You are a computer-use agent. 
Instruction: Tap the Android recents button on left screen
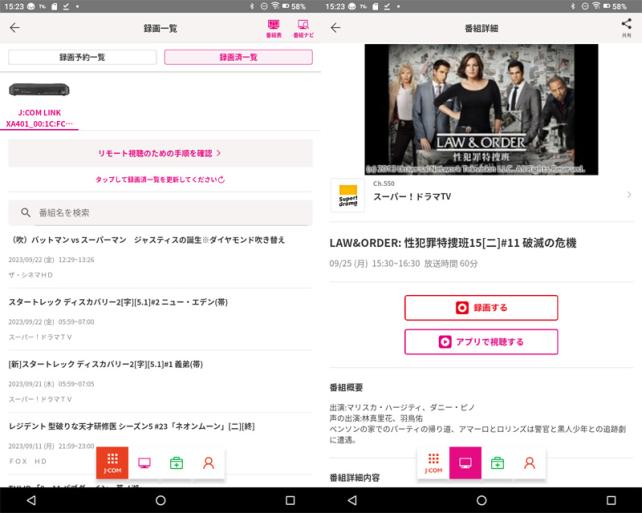290,500
